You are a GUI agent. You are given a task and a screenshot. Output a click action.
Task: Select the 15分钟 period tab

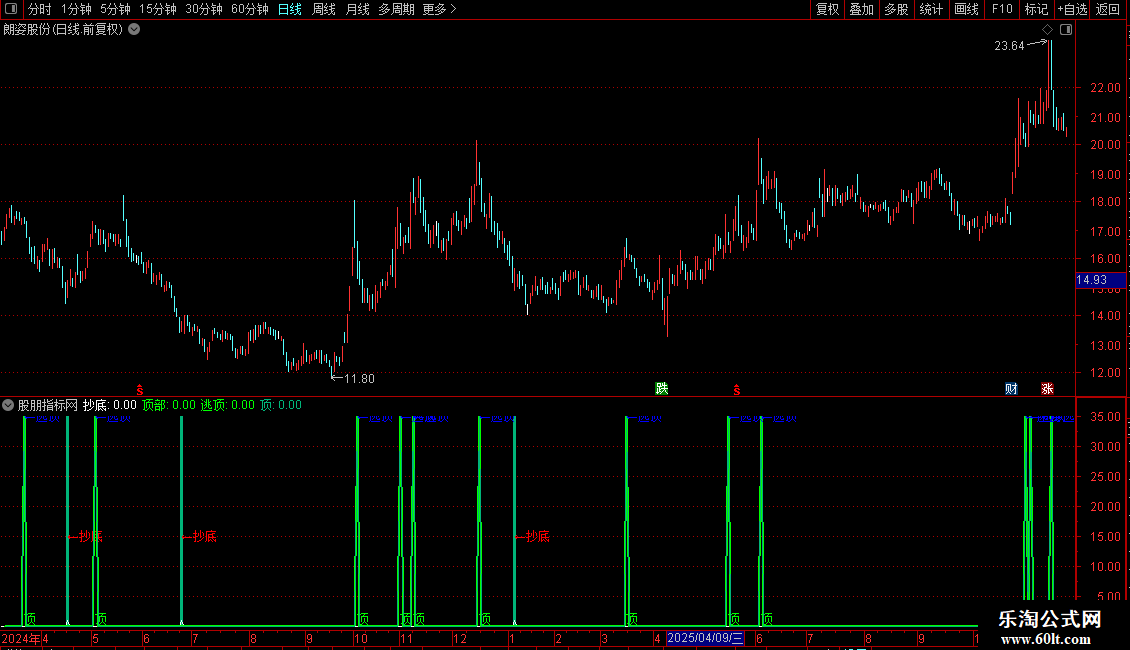tap(157, 9)
